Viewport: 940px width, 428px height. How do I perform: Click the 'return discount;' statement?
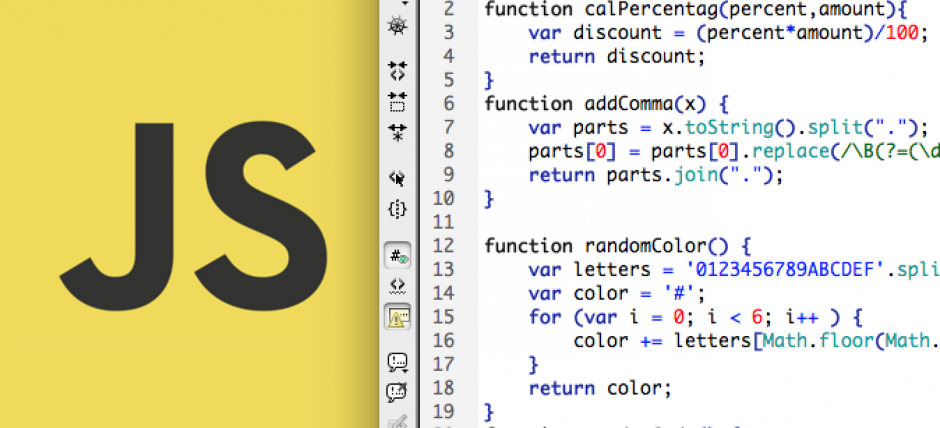[617, 57]
